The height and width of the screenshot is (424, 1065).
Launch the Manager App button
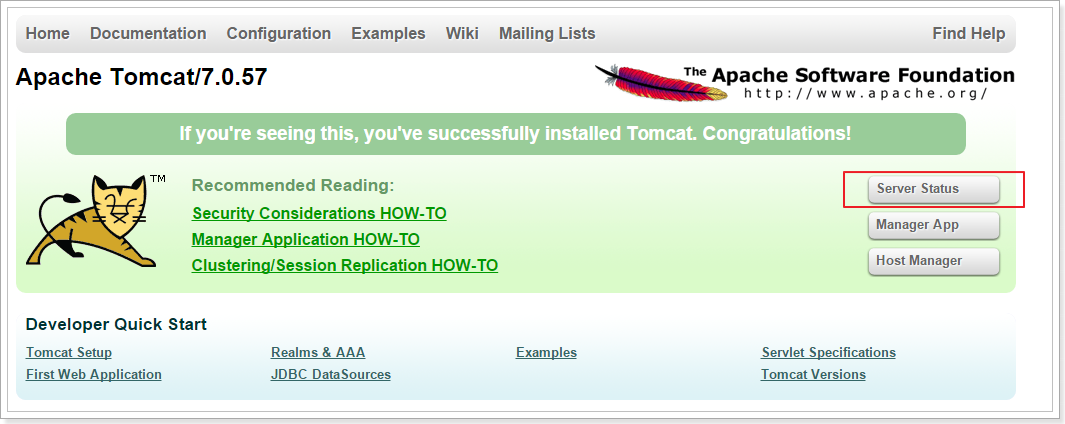click(x=933, y=225)
